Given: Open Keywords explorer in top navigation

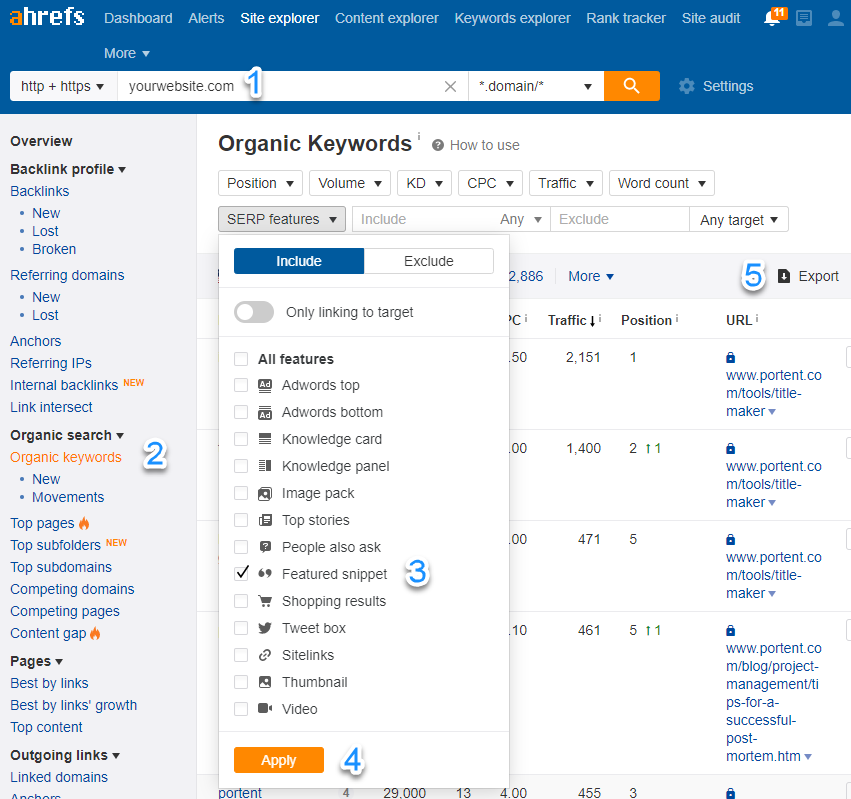Looking at the screenshot, I should (512, 18).
